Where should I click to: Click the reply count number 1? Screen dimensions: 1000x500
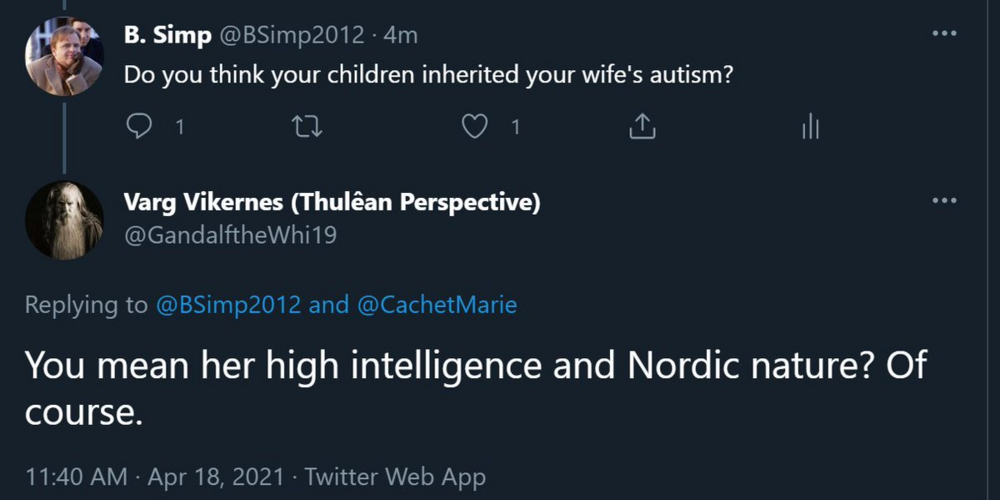(x=180, y=128)
